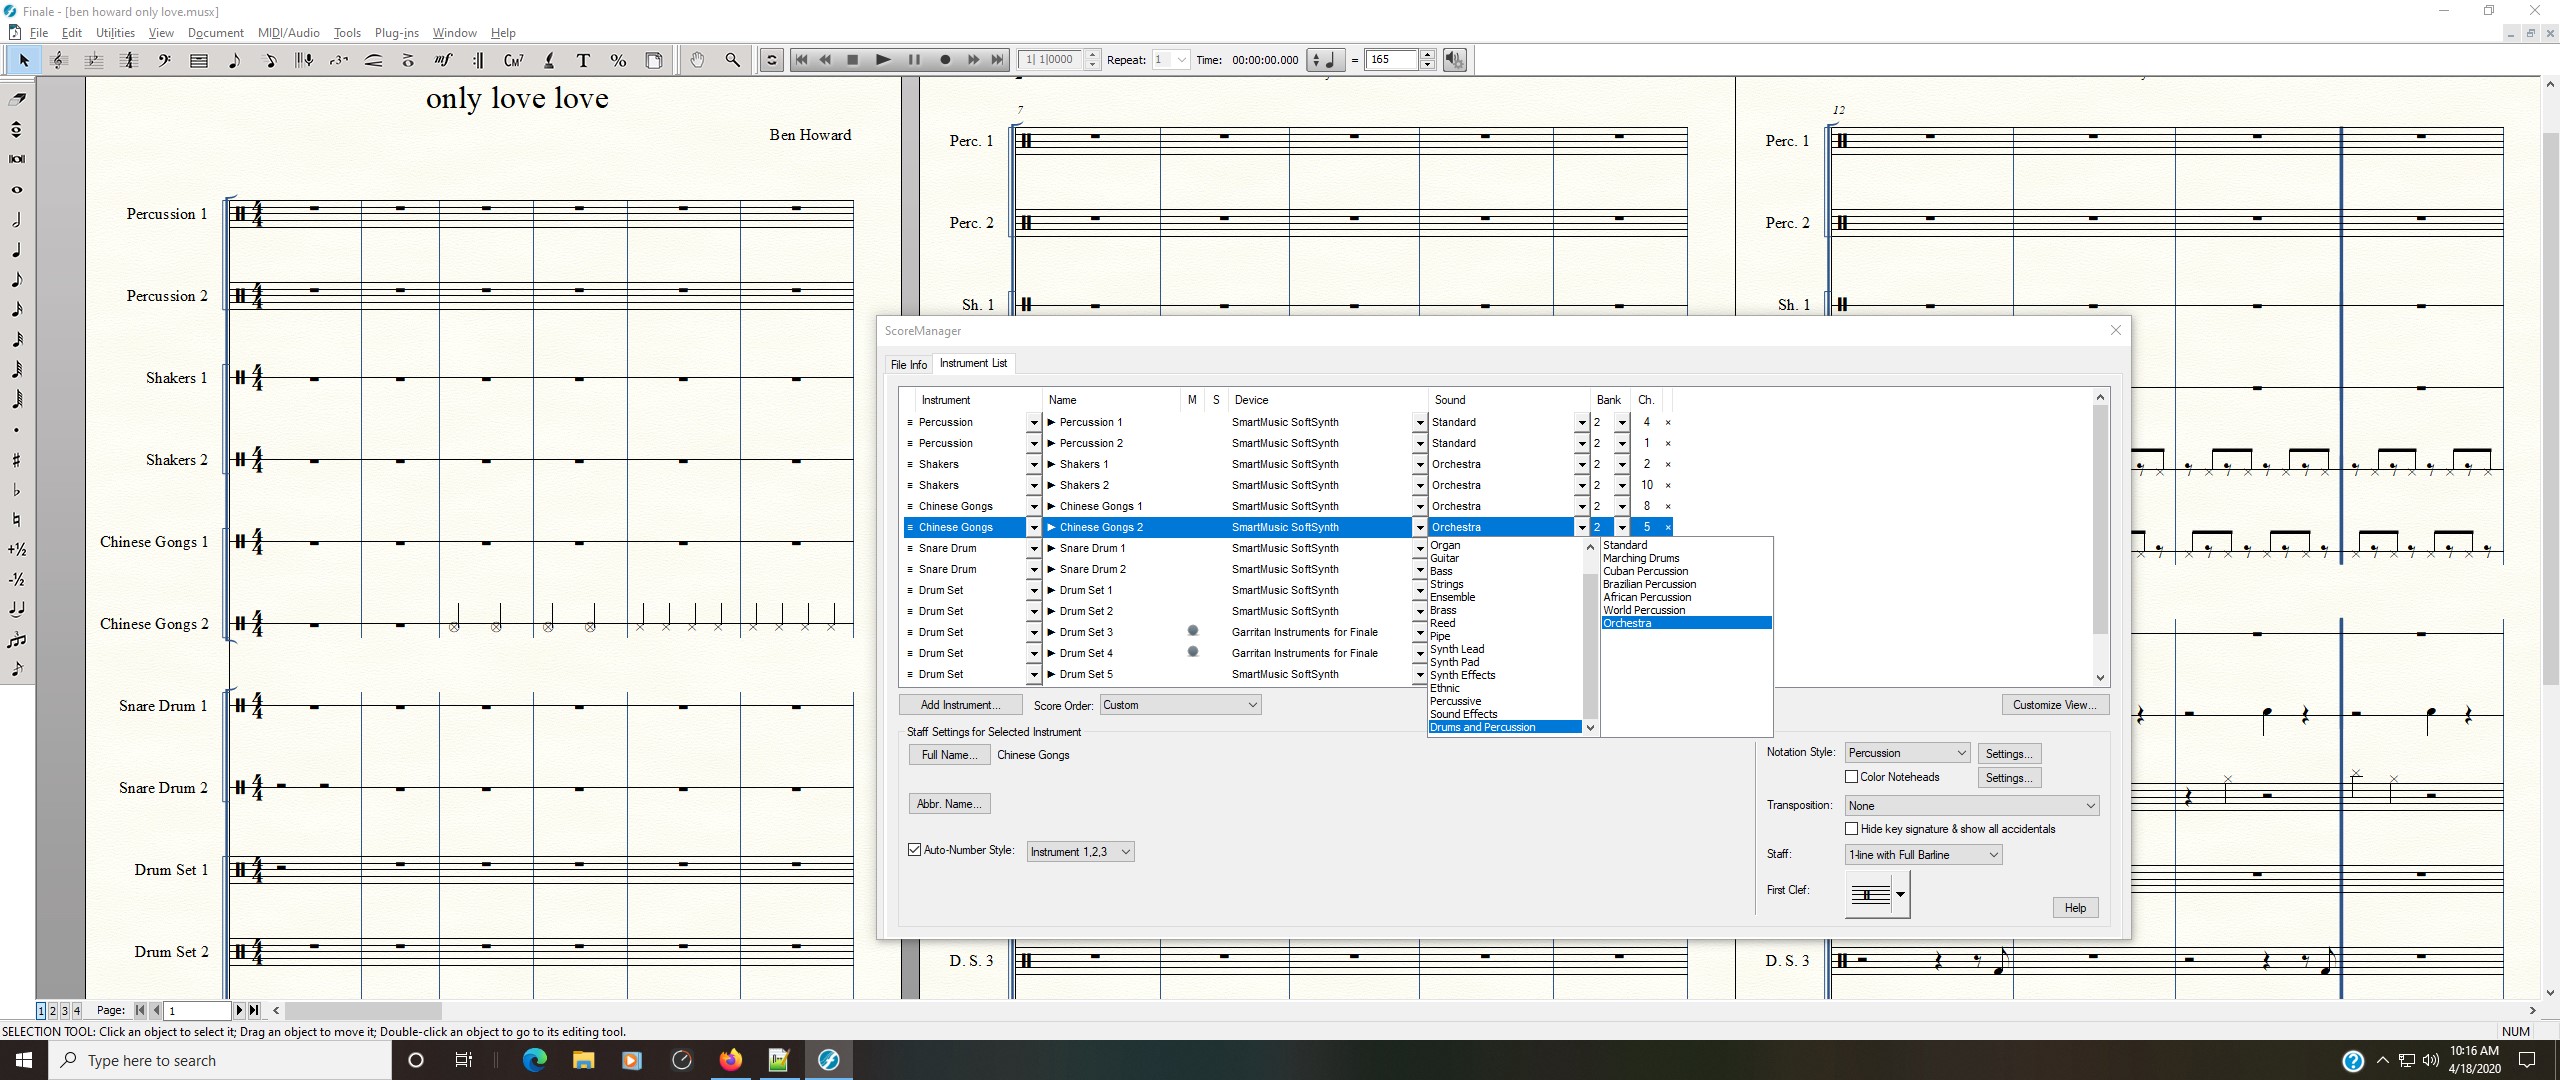The width and height of the screenshot is (2560, 1080).
Task: Select the Resize percent tool
Action: (x=618, y=60)
